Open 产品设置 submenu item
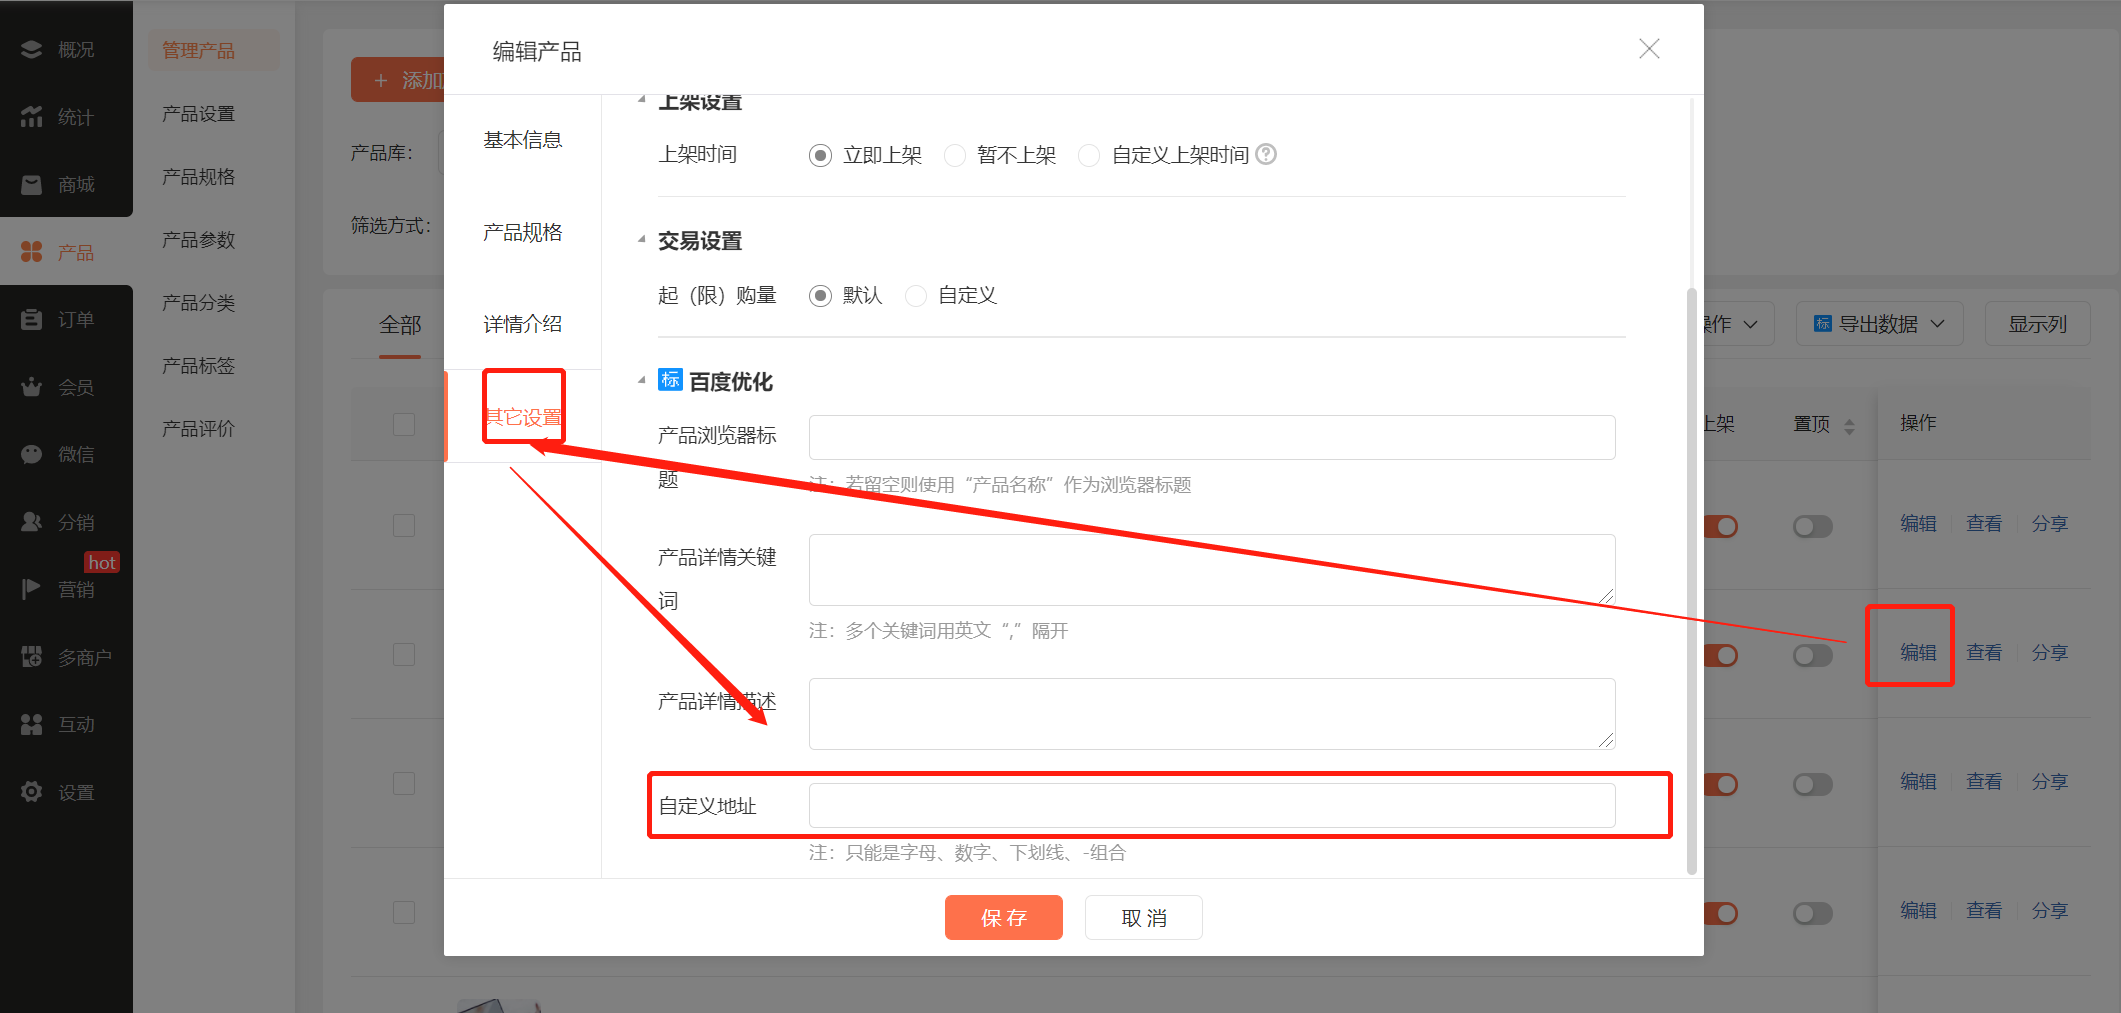 pos(198,114)
